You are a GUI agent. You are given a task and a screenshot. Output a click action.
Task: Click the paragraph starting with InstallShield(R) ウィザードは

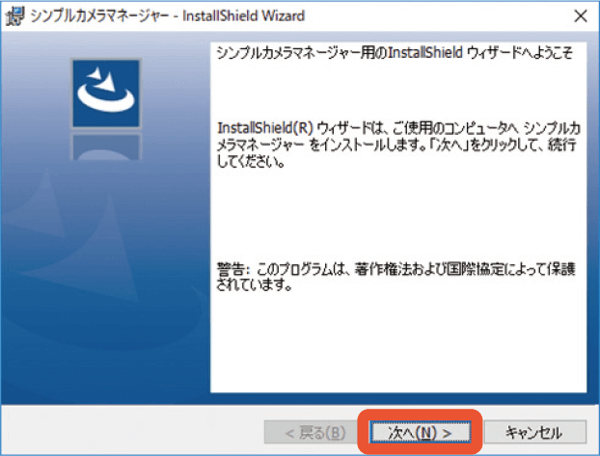[x=398, y=145]
